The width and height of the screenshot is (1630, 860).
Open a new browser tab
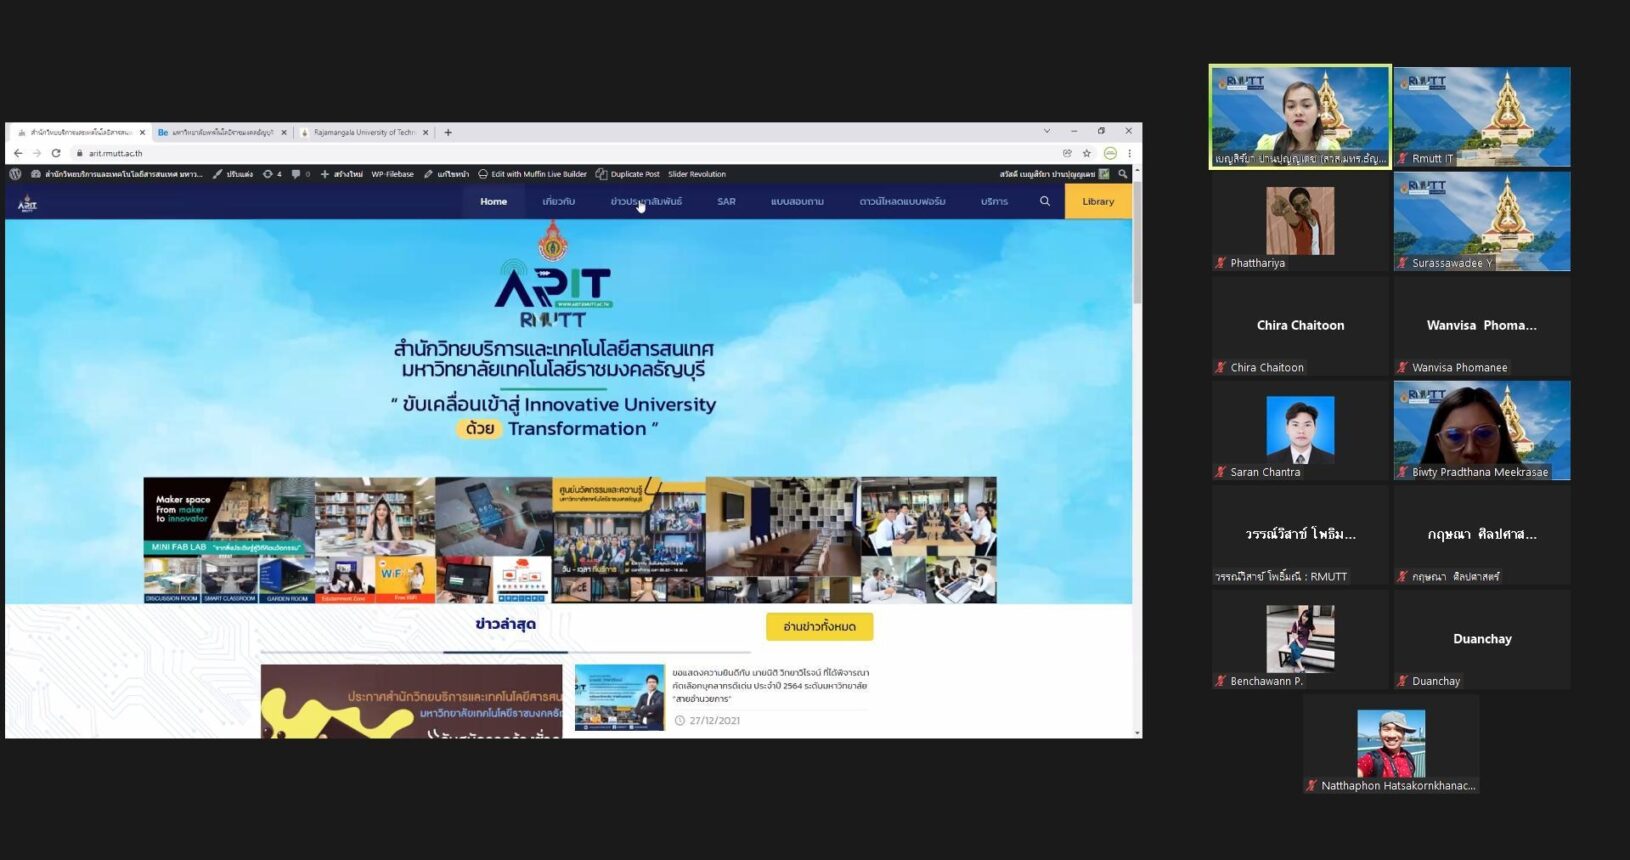point(448,132)
